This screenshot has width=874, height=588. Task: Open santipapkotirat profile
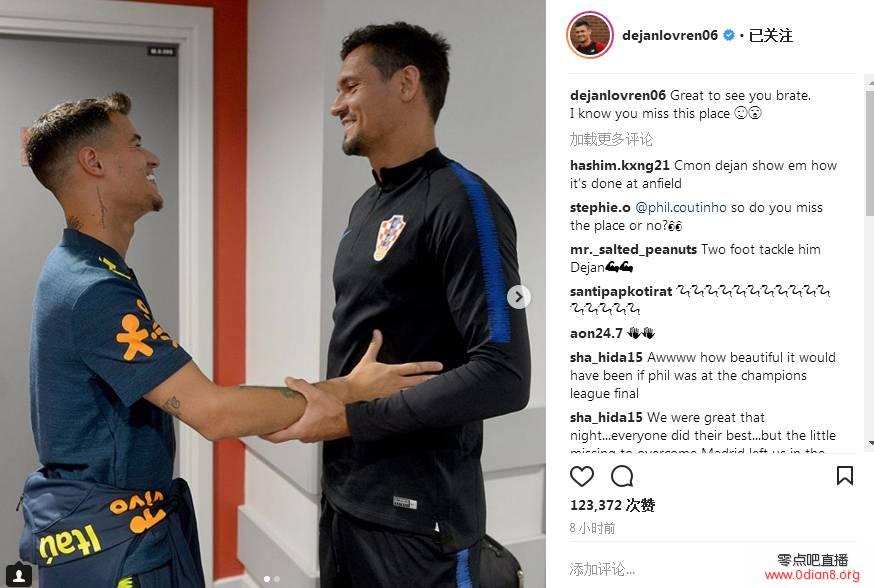620,291
